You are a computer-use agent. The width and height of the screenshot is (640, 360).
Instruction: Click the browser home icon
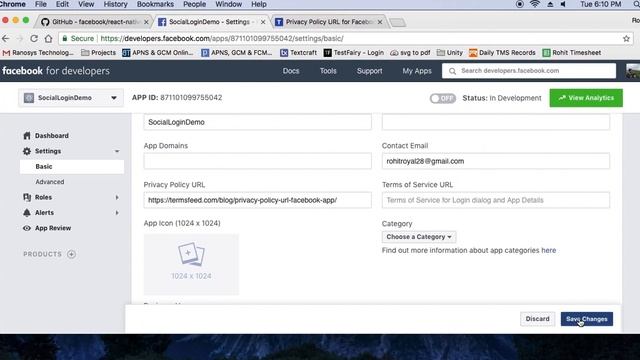[x=49, y=38]
